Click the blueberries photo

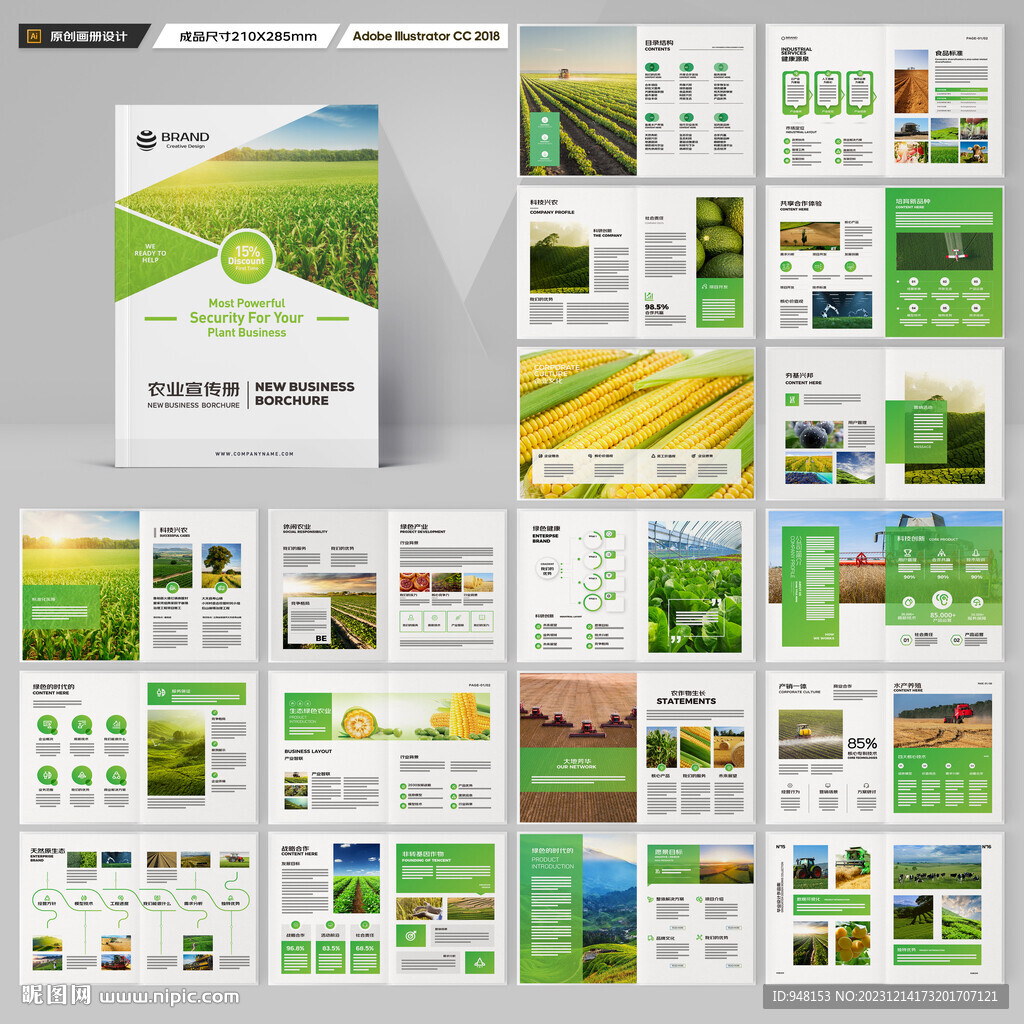(x=814, y=434)
